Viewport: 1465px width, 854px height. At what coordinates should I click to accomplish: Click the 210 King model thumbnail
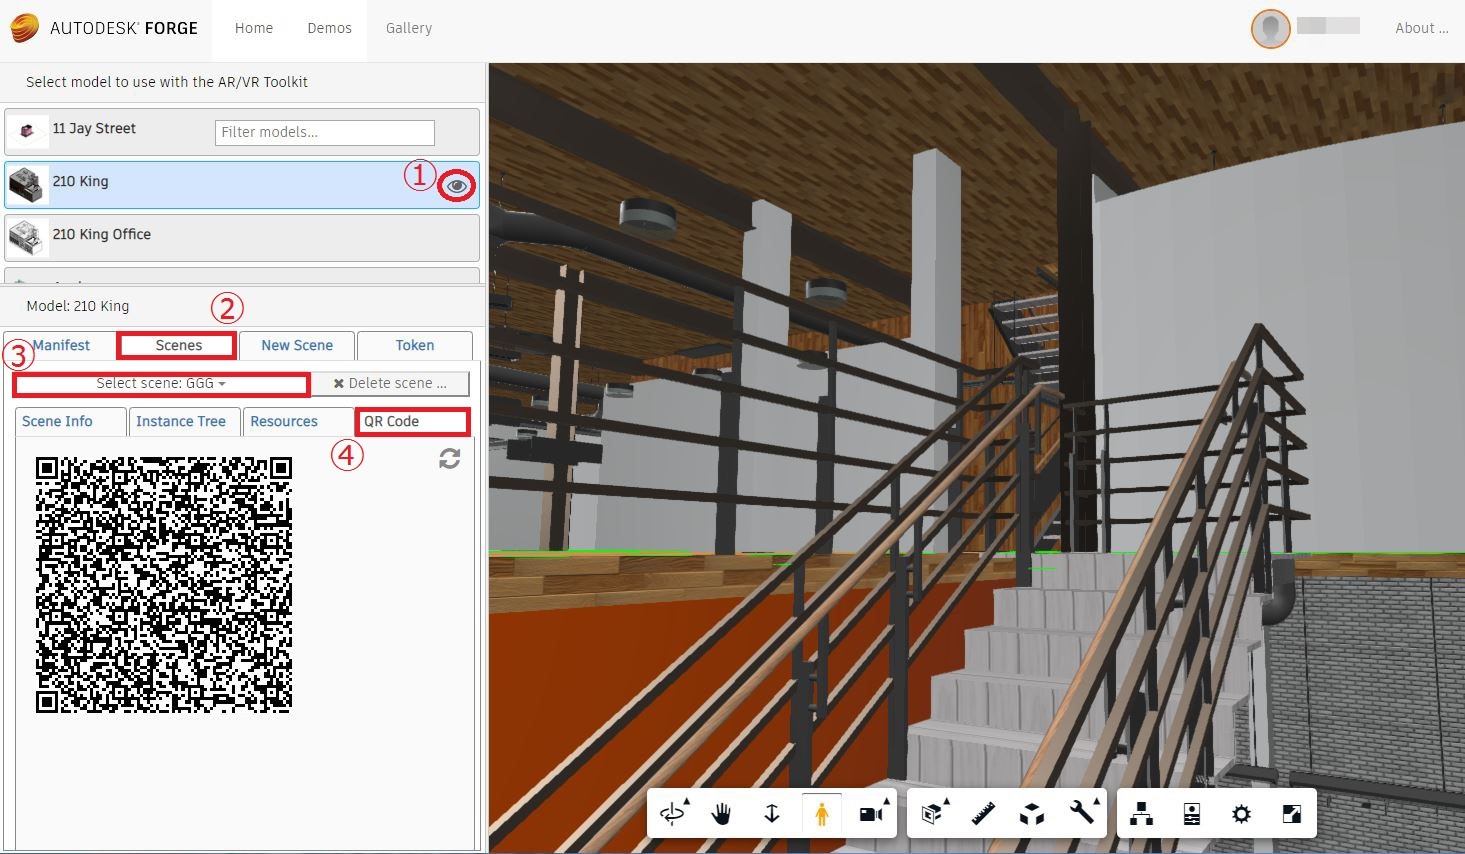pyautogui.click(x=27, y=184)
